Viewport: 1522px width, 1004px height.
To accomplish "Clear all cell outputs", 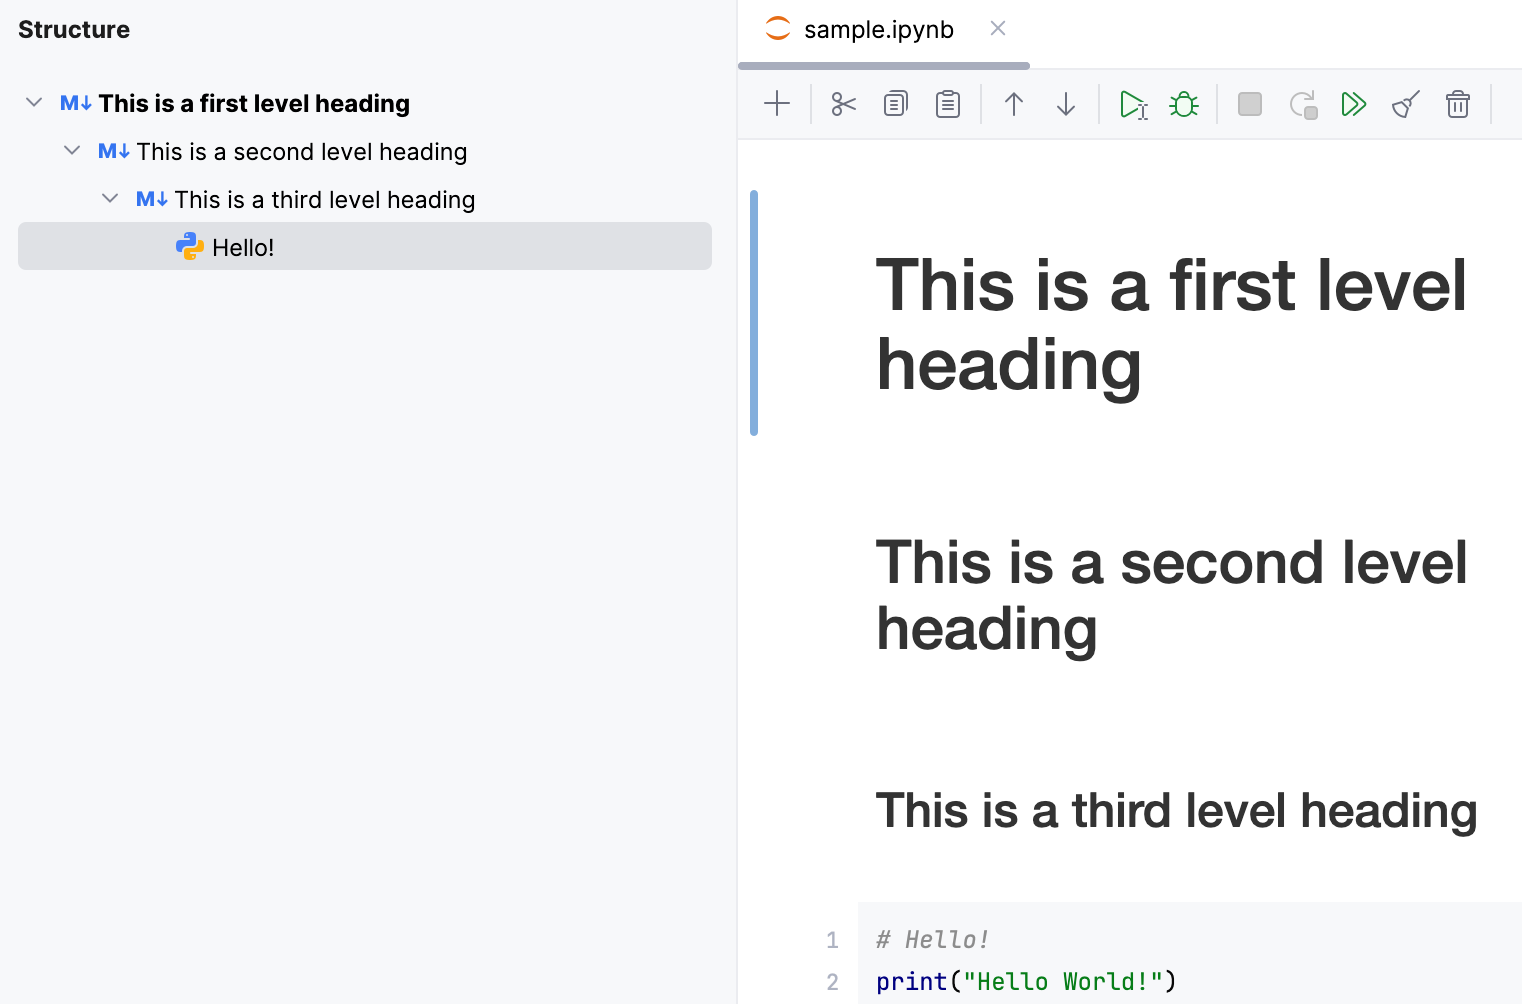I will tap(1405, 103).
